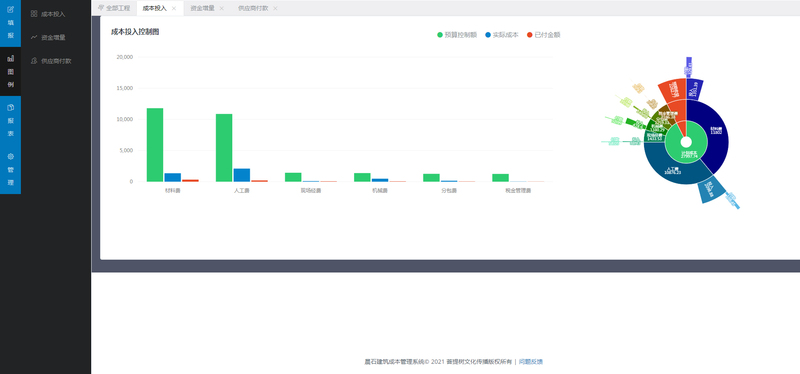Click the blue 人工费 actual cost bar
800x374 pixels.
pos(242,175)
